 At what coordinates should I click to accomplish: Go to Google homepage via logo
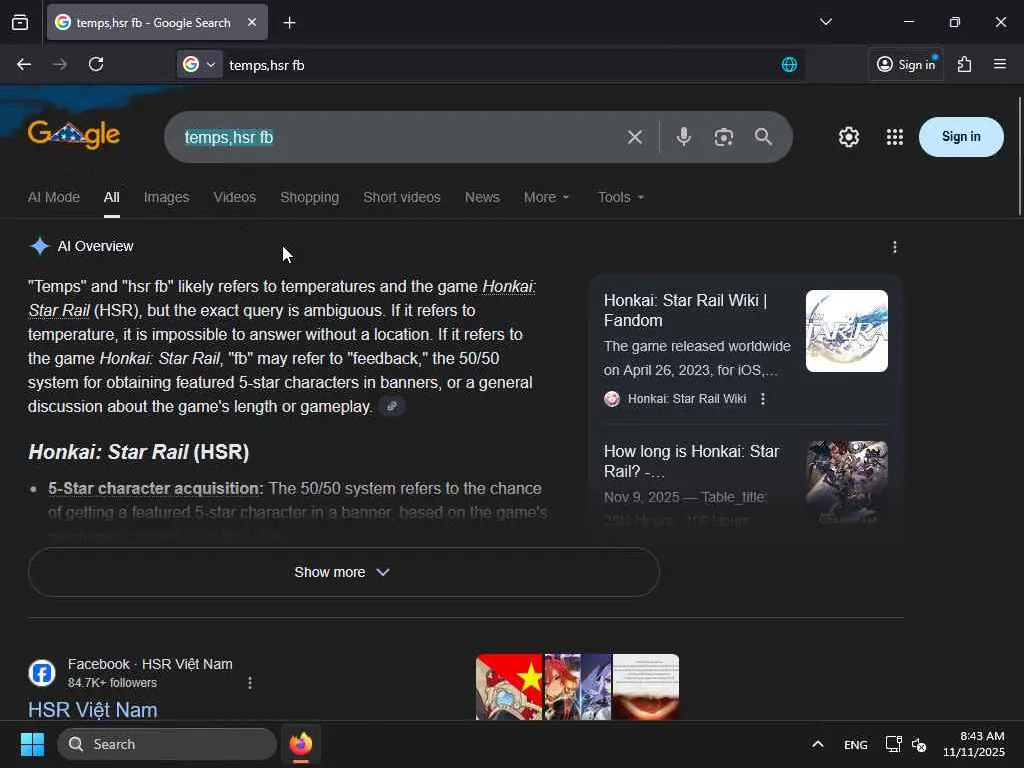[74, 135]
